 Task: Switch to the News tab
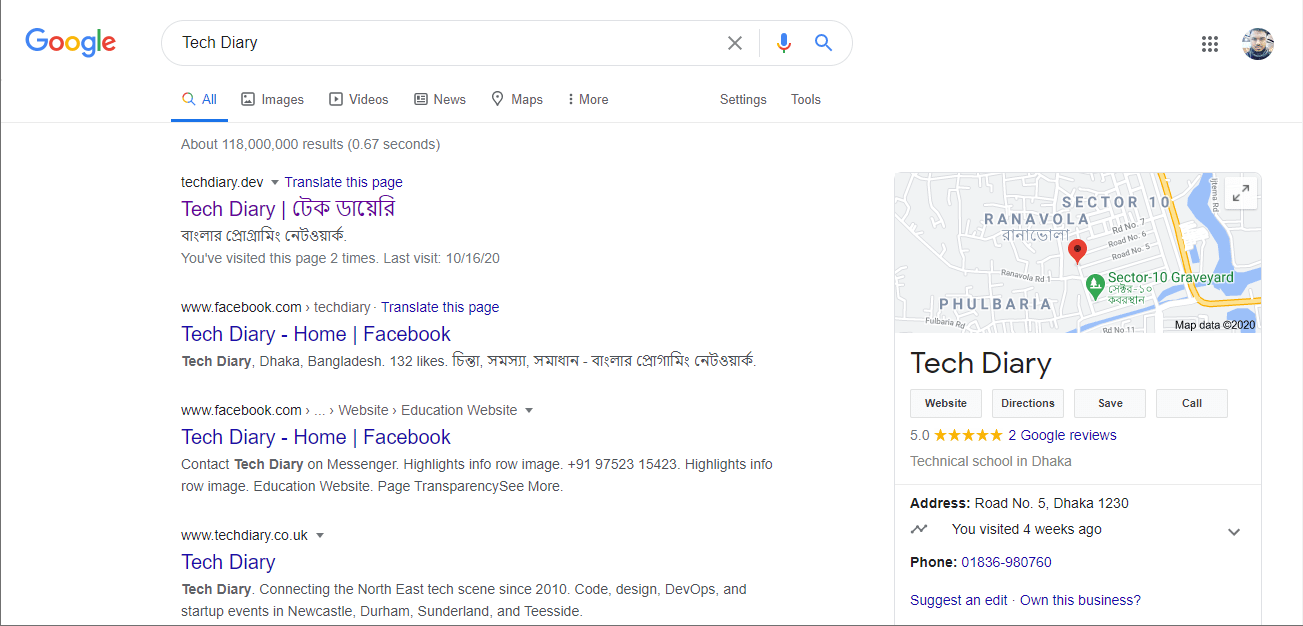pos(440,99)
